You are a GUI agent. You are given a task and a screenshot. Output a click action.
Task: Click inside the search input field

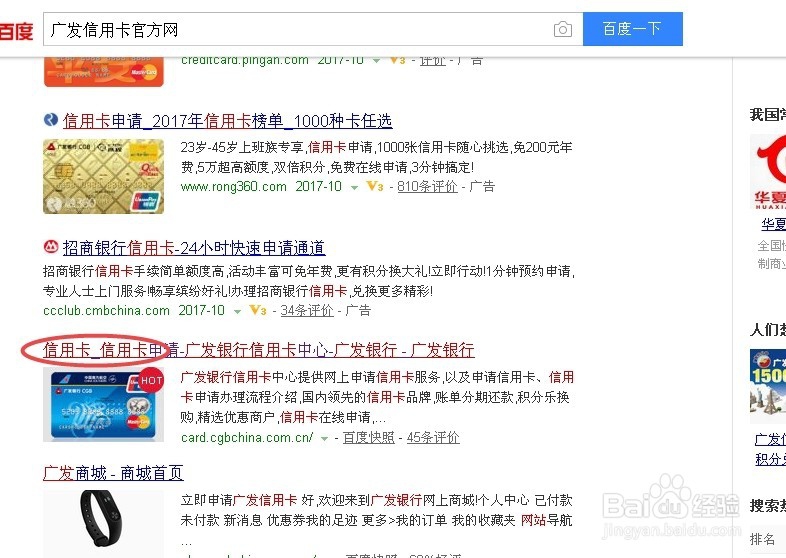tap(298, 30)
